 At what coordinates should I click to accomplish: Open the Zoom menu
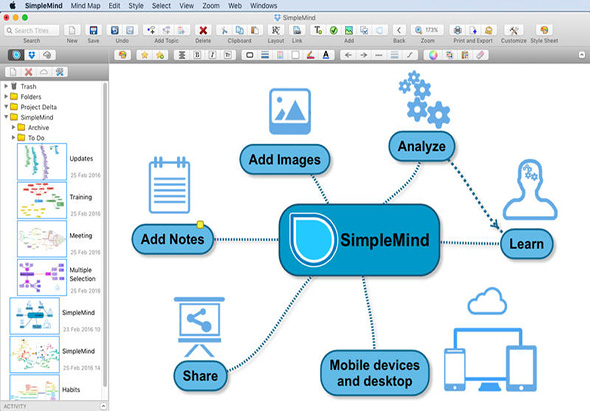click(x=211, y=6)
